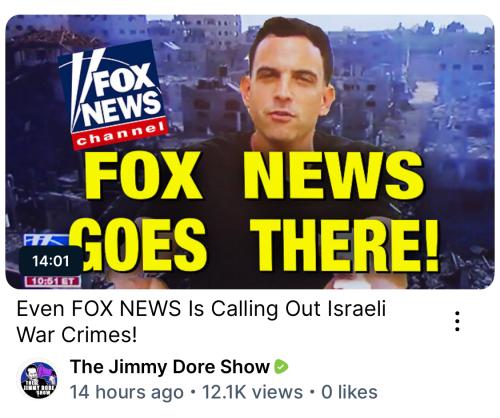
Task: Click the 14:01 video duration badge
Action: (x=51, y=261)
